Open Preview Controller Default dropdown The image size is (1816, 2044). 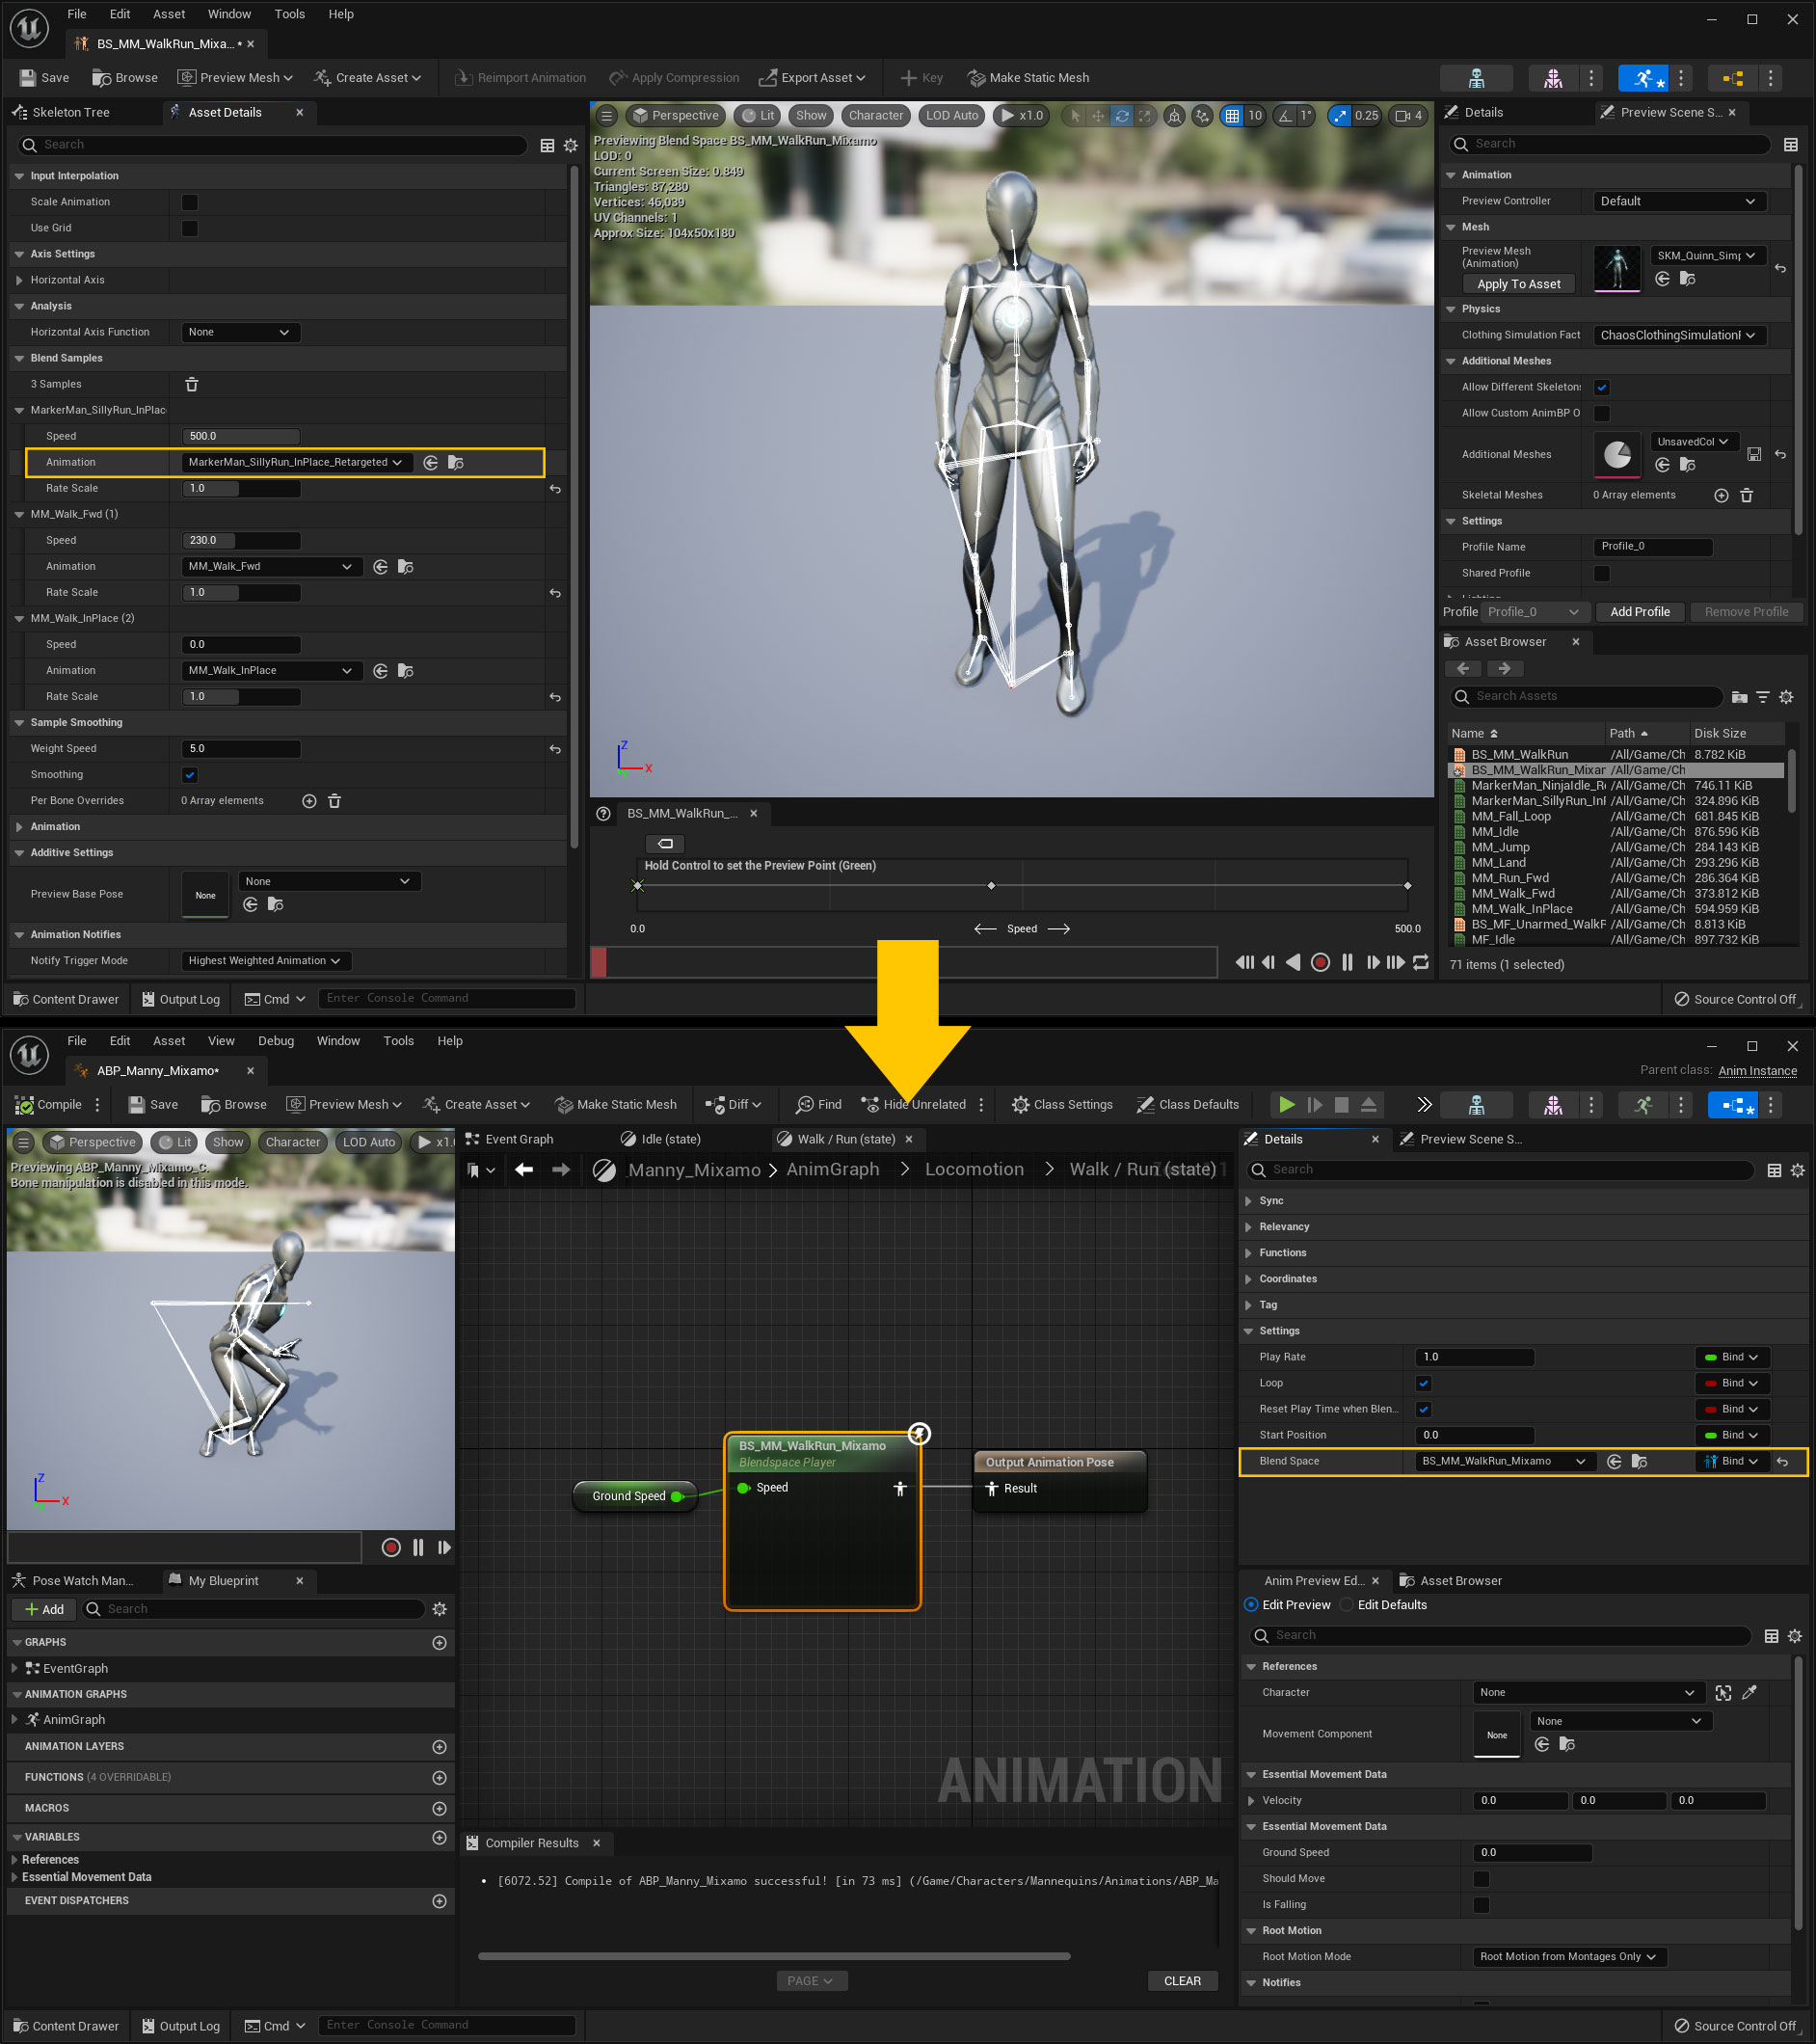(1679, 202)
